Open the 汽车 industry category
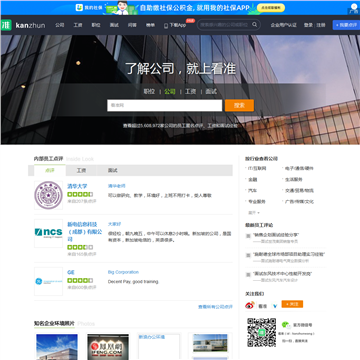 [253, 191]
